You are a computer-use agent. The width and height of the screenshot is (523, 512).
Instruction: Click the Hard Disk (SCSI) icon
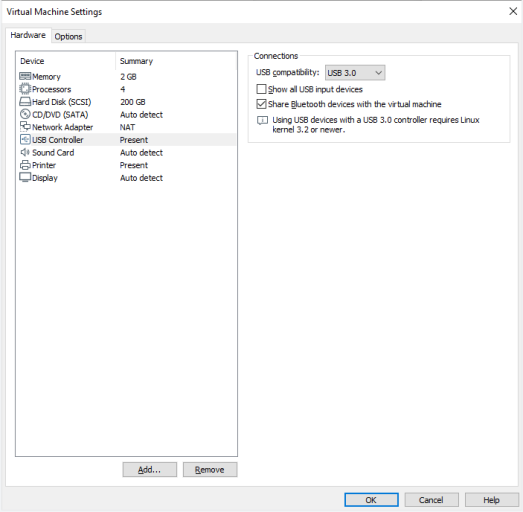tap(25, 101)
